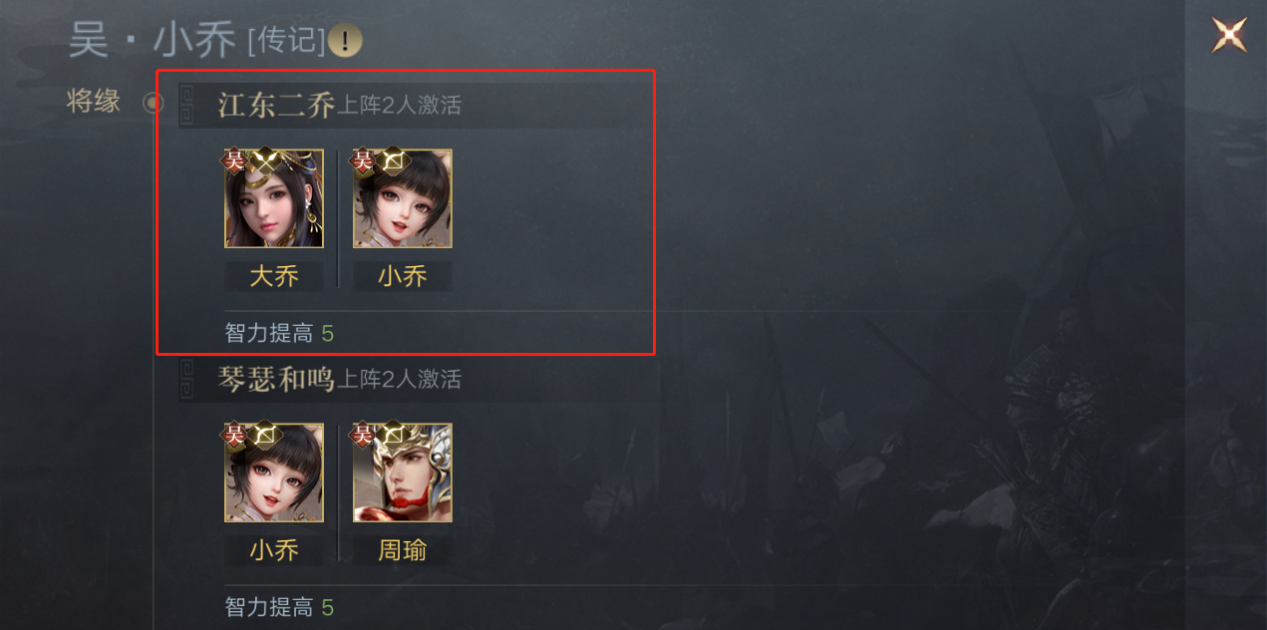This screenshot has width=1267, height=630.
Task: Click the exclamation info icon beside 传记
Action: coord(345,41)
